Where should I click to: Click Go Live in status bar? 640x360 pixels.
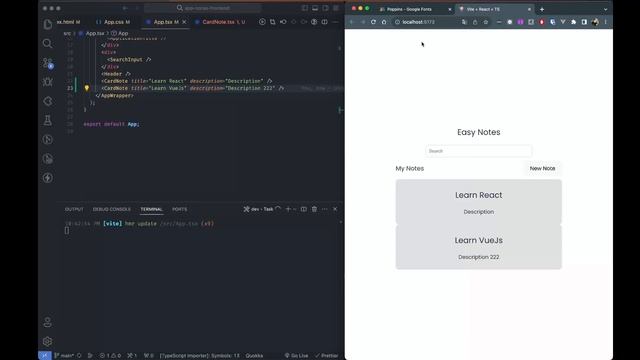coord(296,356)
